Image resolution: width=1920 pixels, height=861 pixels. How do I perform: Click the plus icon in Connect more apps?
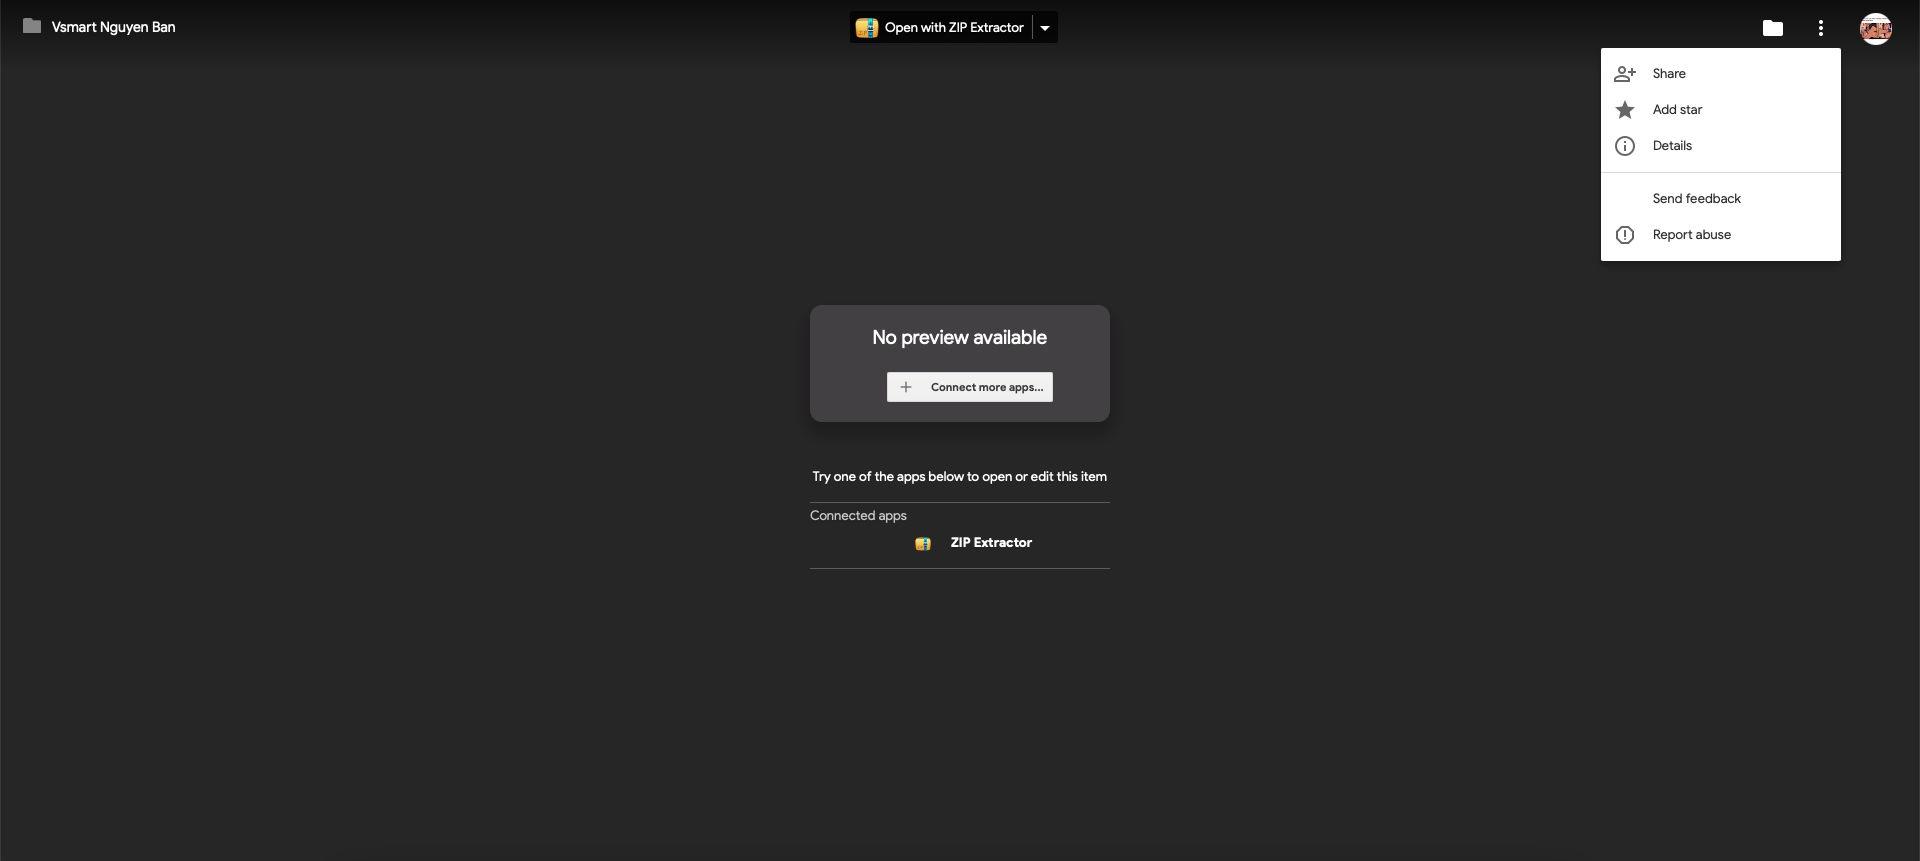click(906, 387)
